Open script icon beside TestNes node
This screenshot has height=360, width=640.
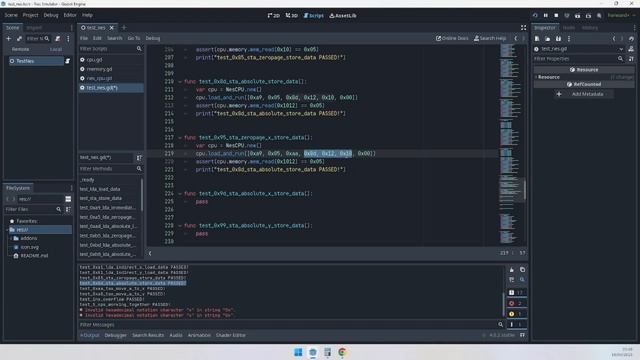pyautogui.click(x=68, y=61)
